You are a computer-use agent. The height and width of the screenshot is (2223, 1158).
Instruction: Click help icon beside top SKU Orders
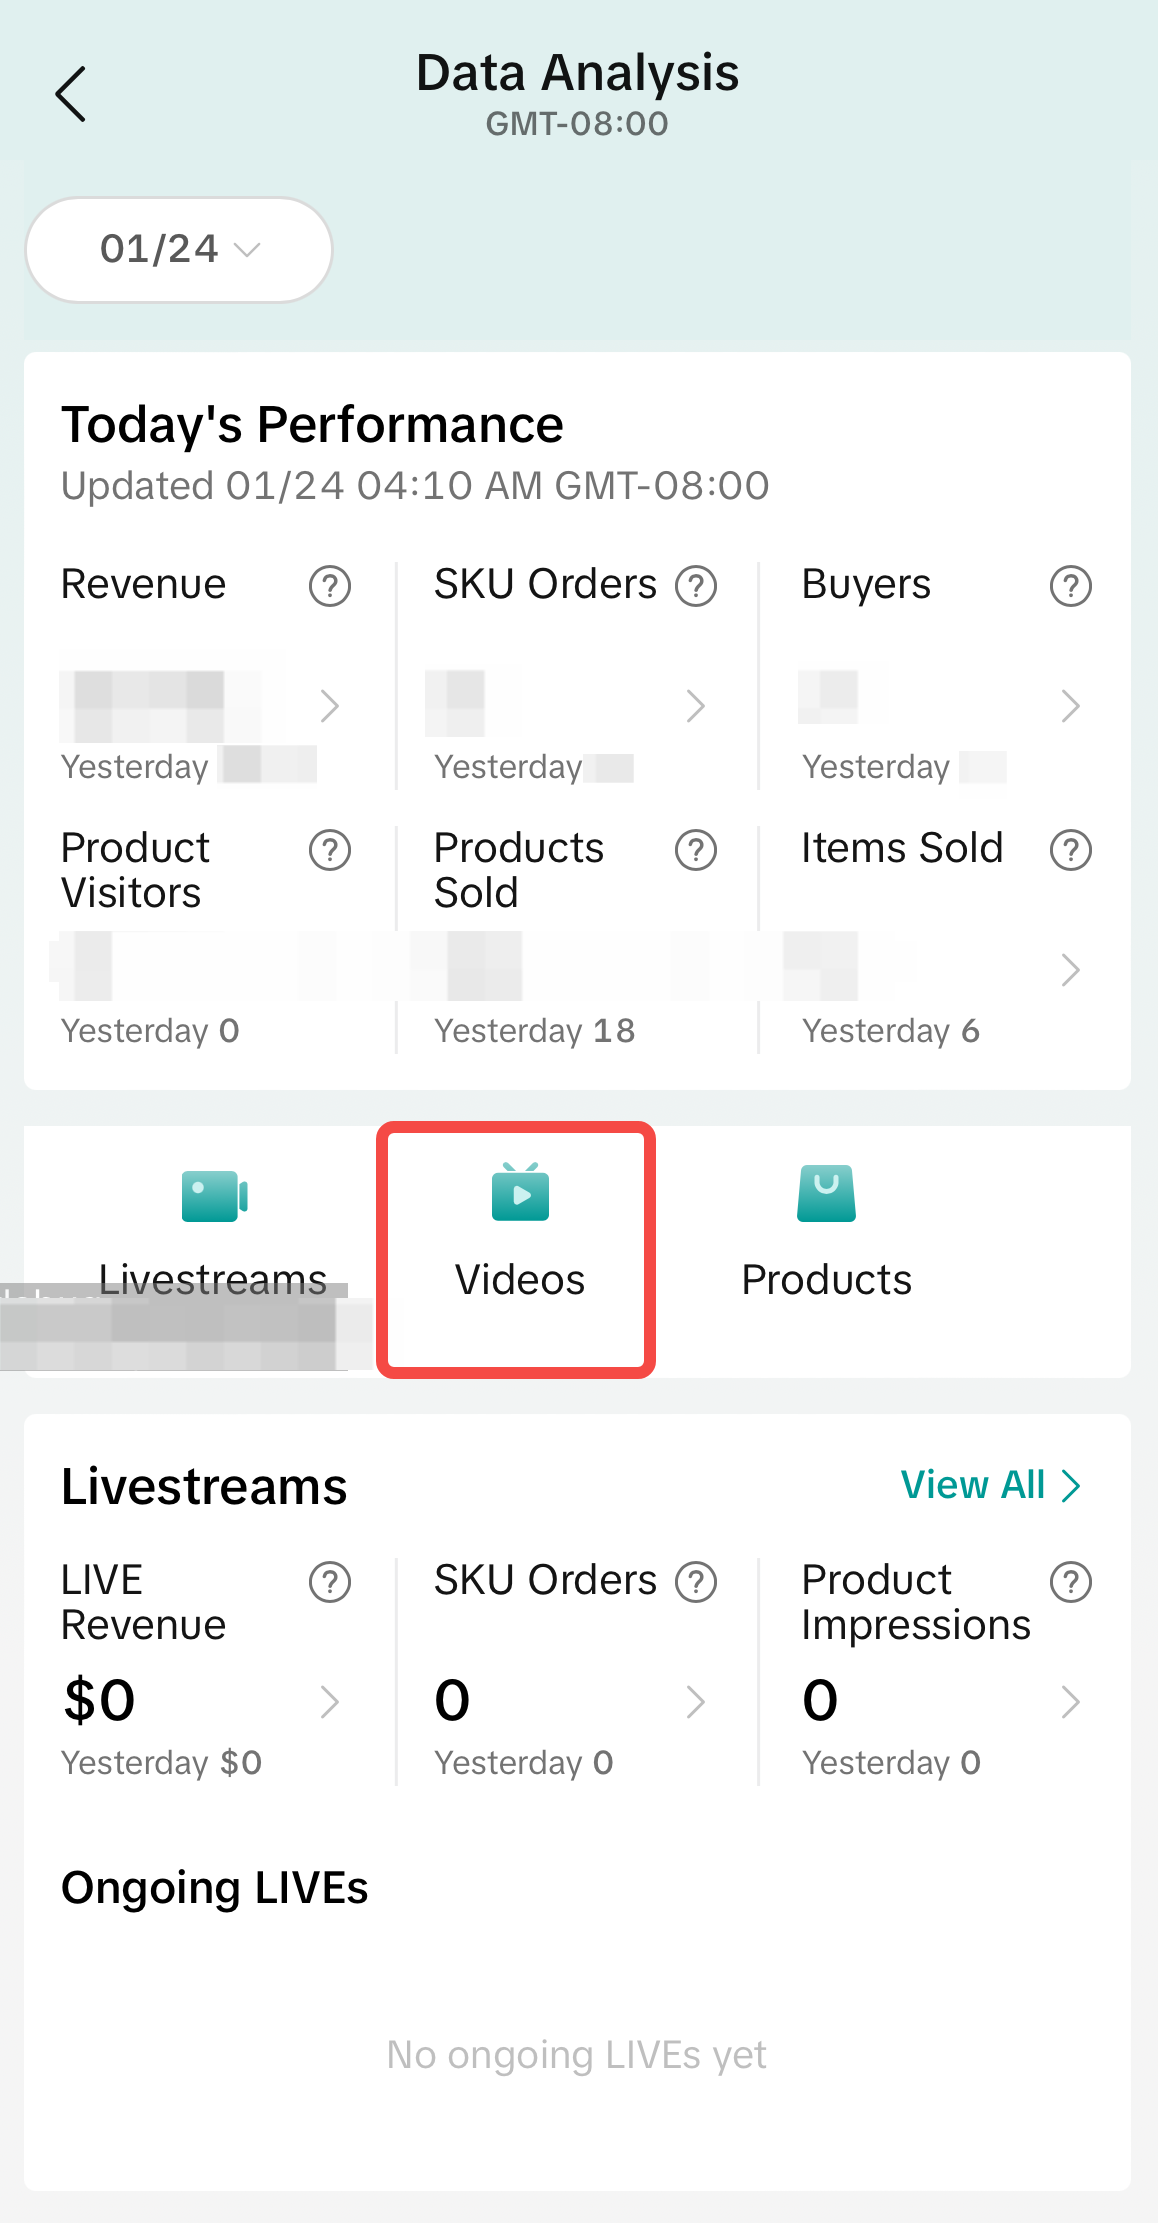click(x=696, y=586)
